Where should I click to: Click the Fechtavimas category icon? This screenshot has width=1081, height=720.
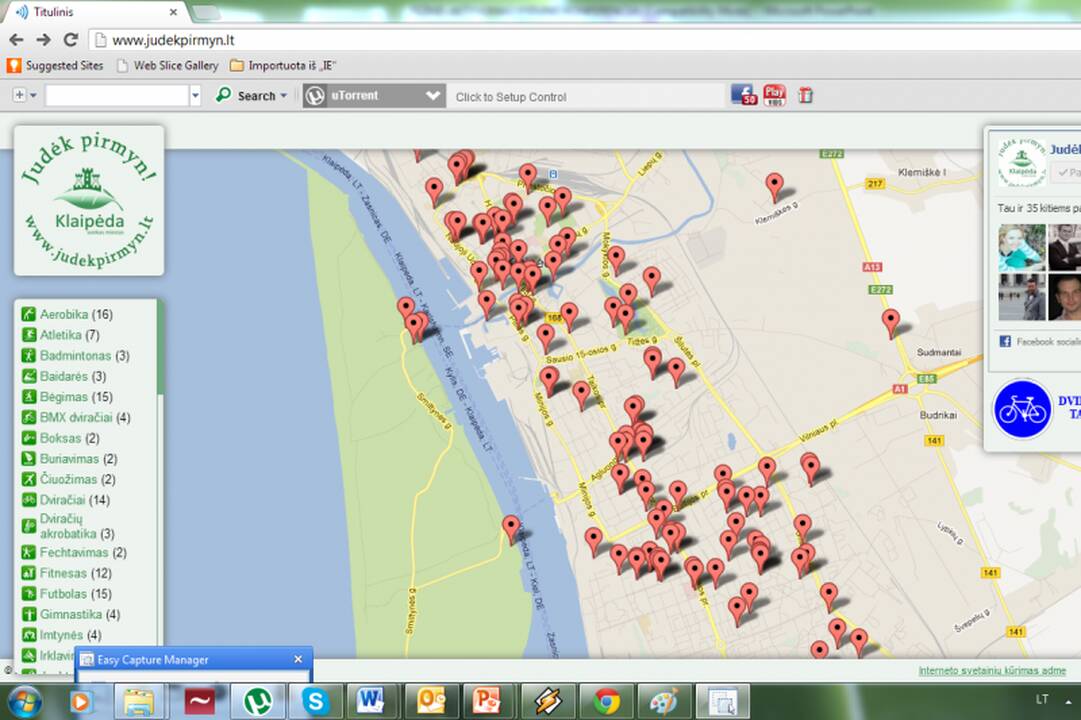(x=28, y=552)
